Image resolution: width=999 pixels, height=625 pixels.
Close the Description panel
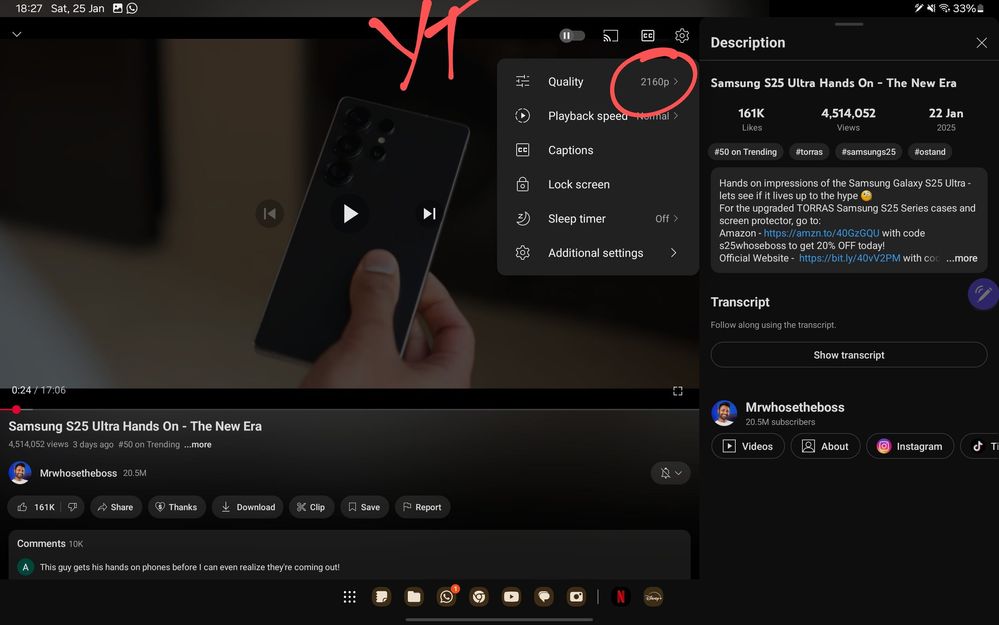tap(981, 43)
